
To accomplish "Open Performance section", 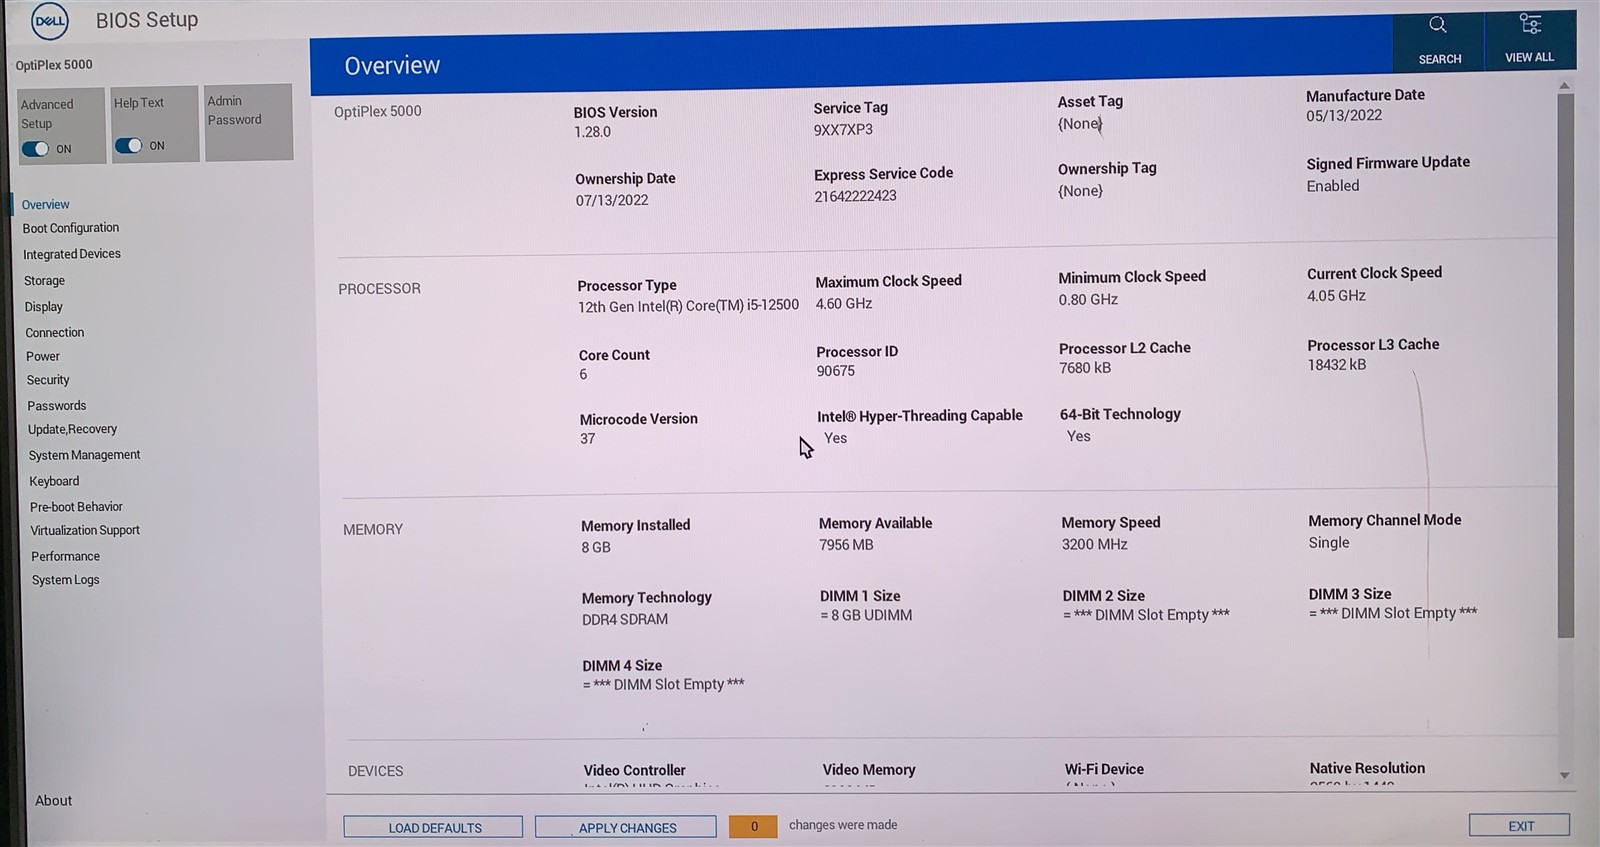I will 65,556.
